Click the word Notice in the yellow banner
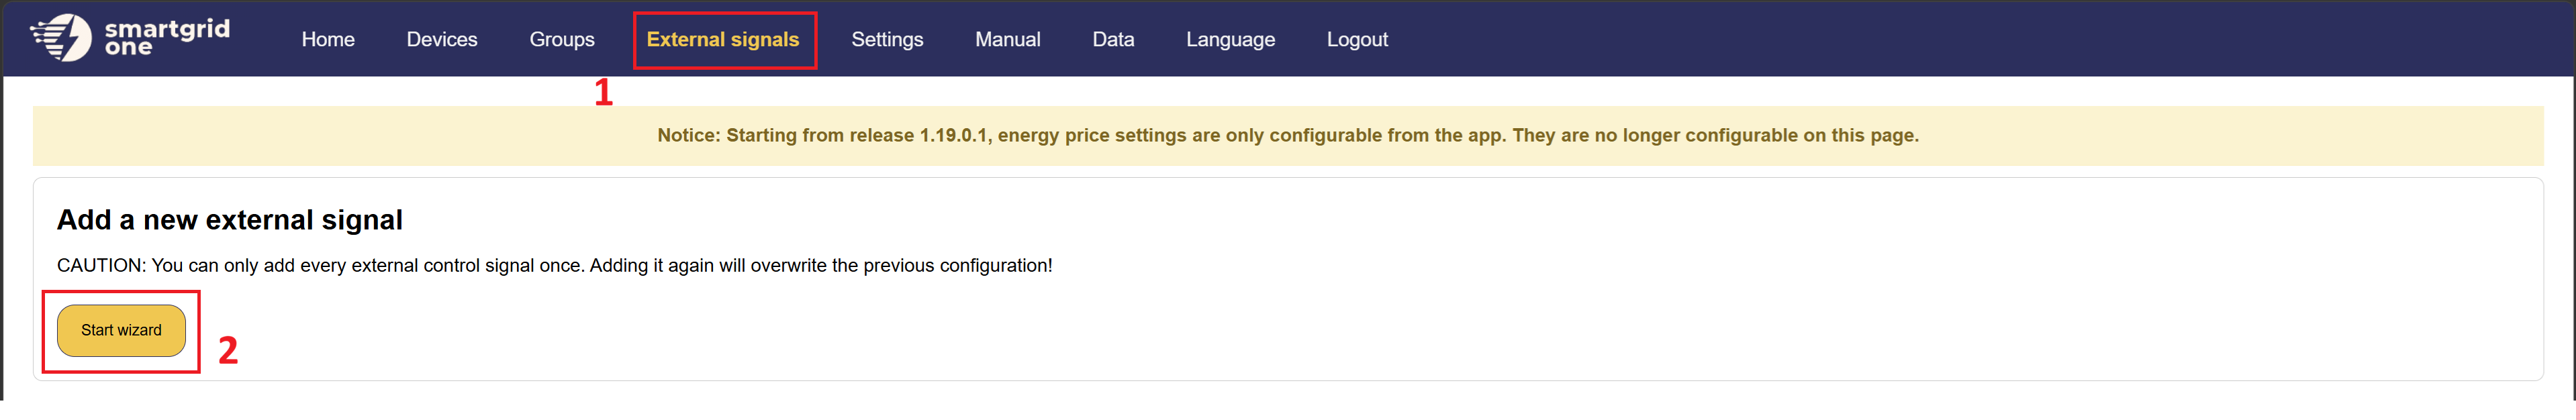 point(688,136)
